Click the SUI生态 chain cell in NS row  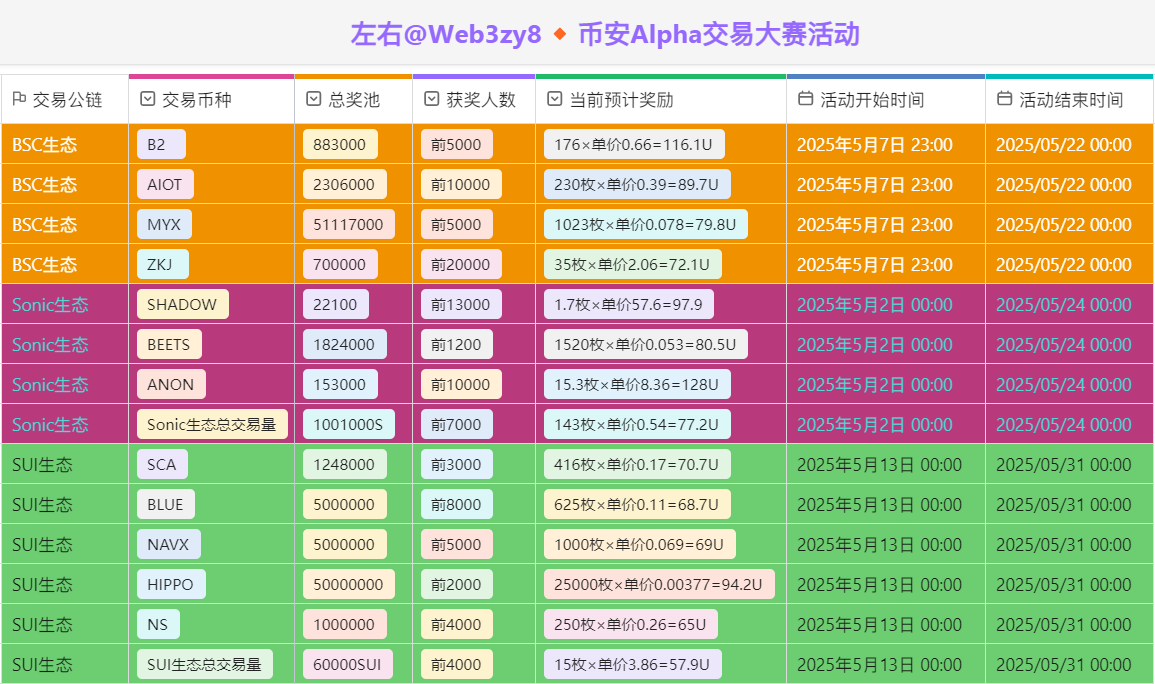click(65, 624)
